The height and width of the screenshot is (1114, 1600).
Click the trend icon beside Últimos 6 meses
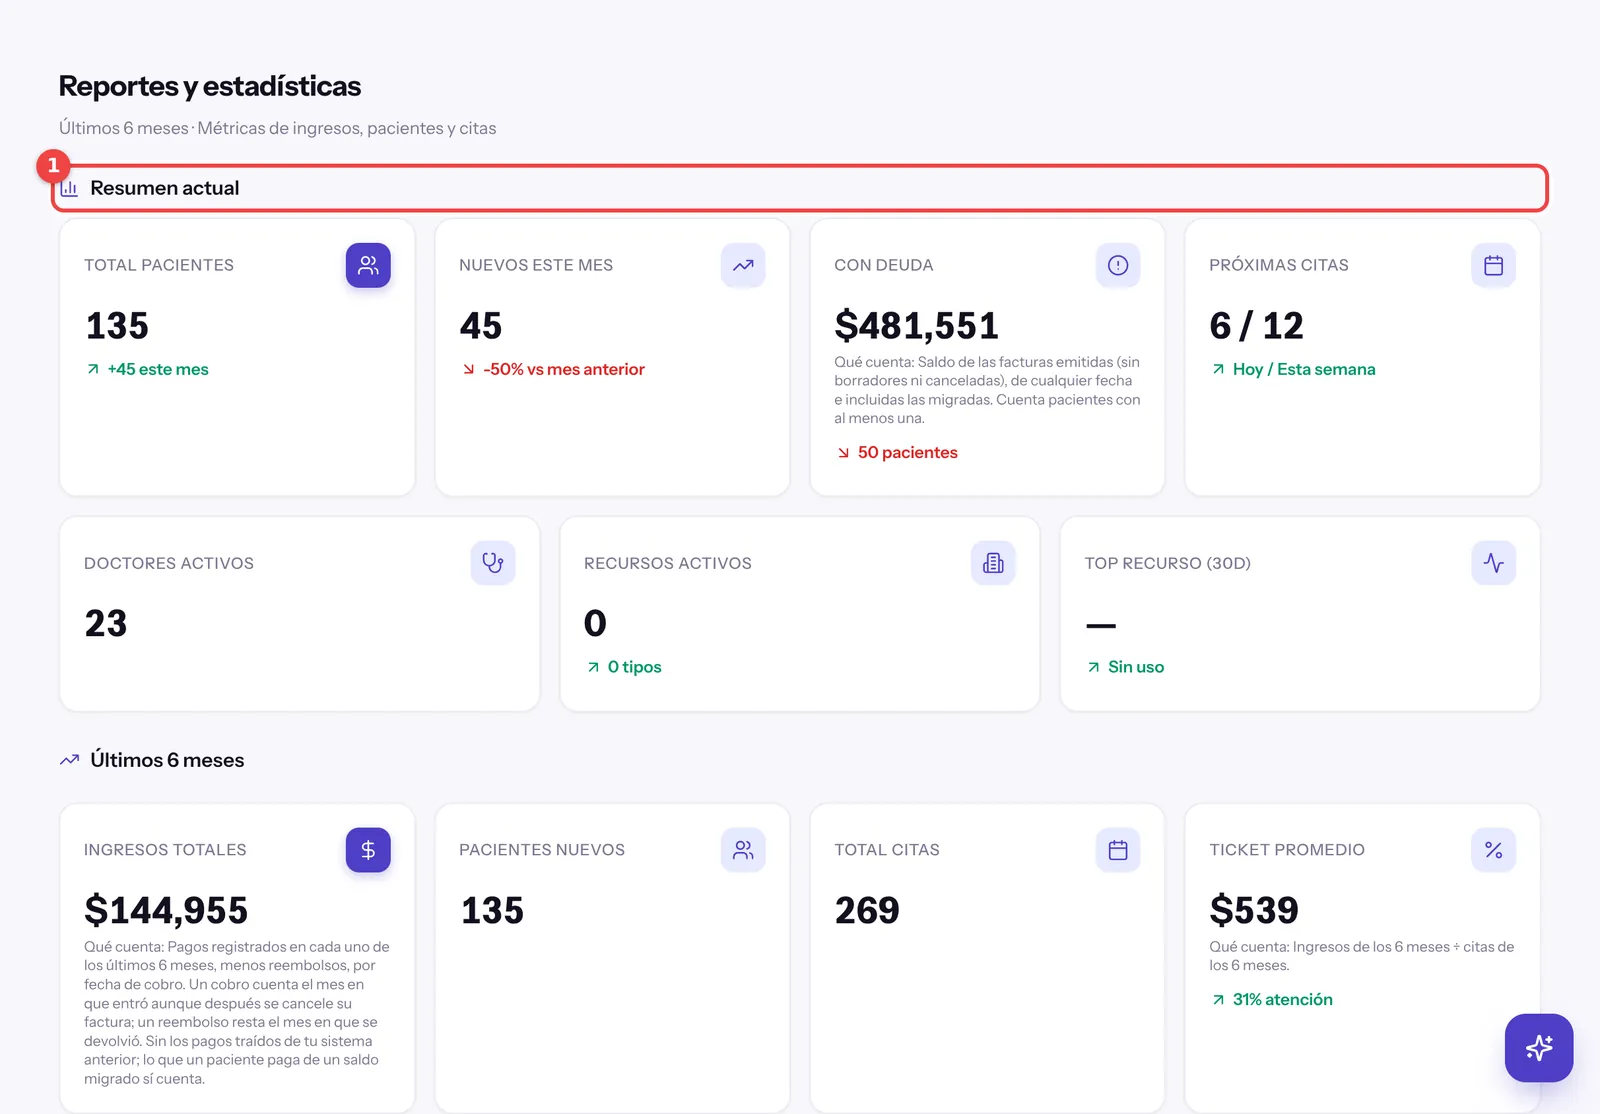click(69, 760)
